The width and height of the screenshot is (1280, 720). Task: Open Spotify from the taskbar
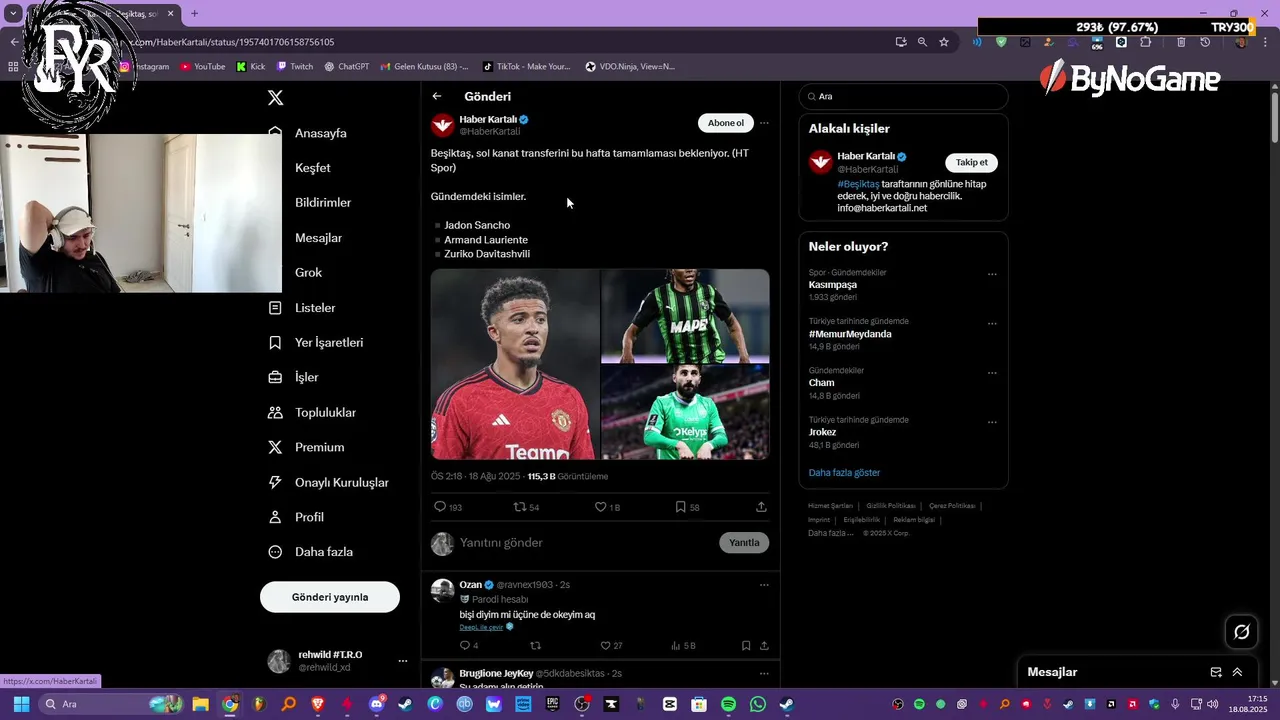(729, 704)
